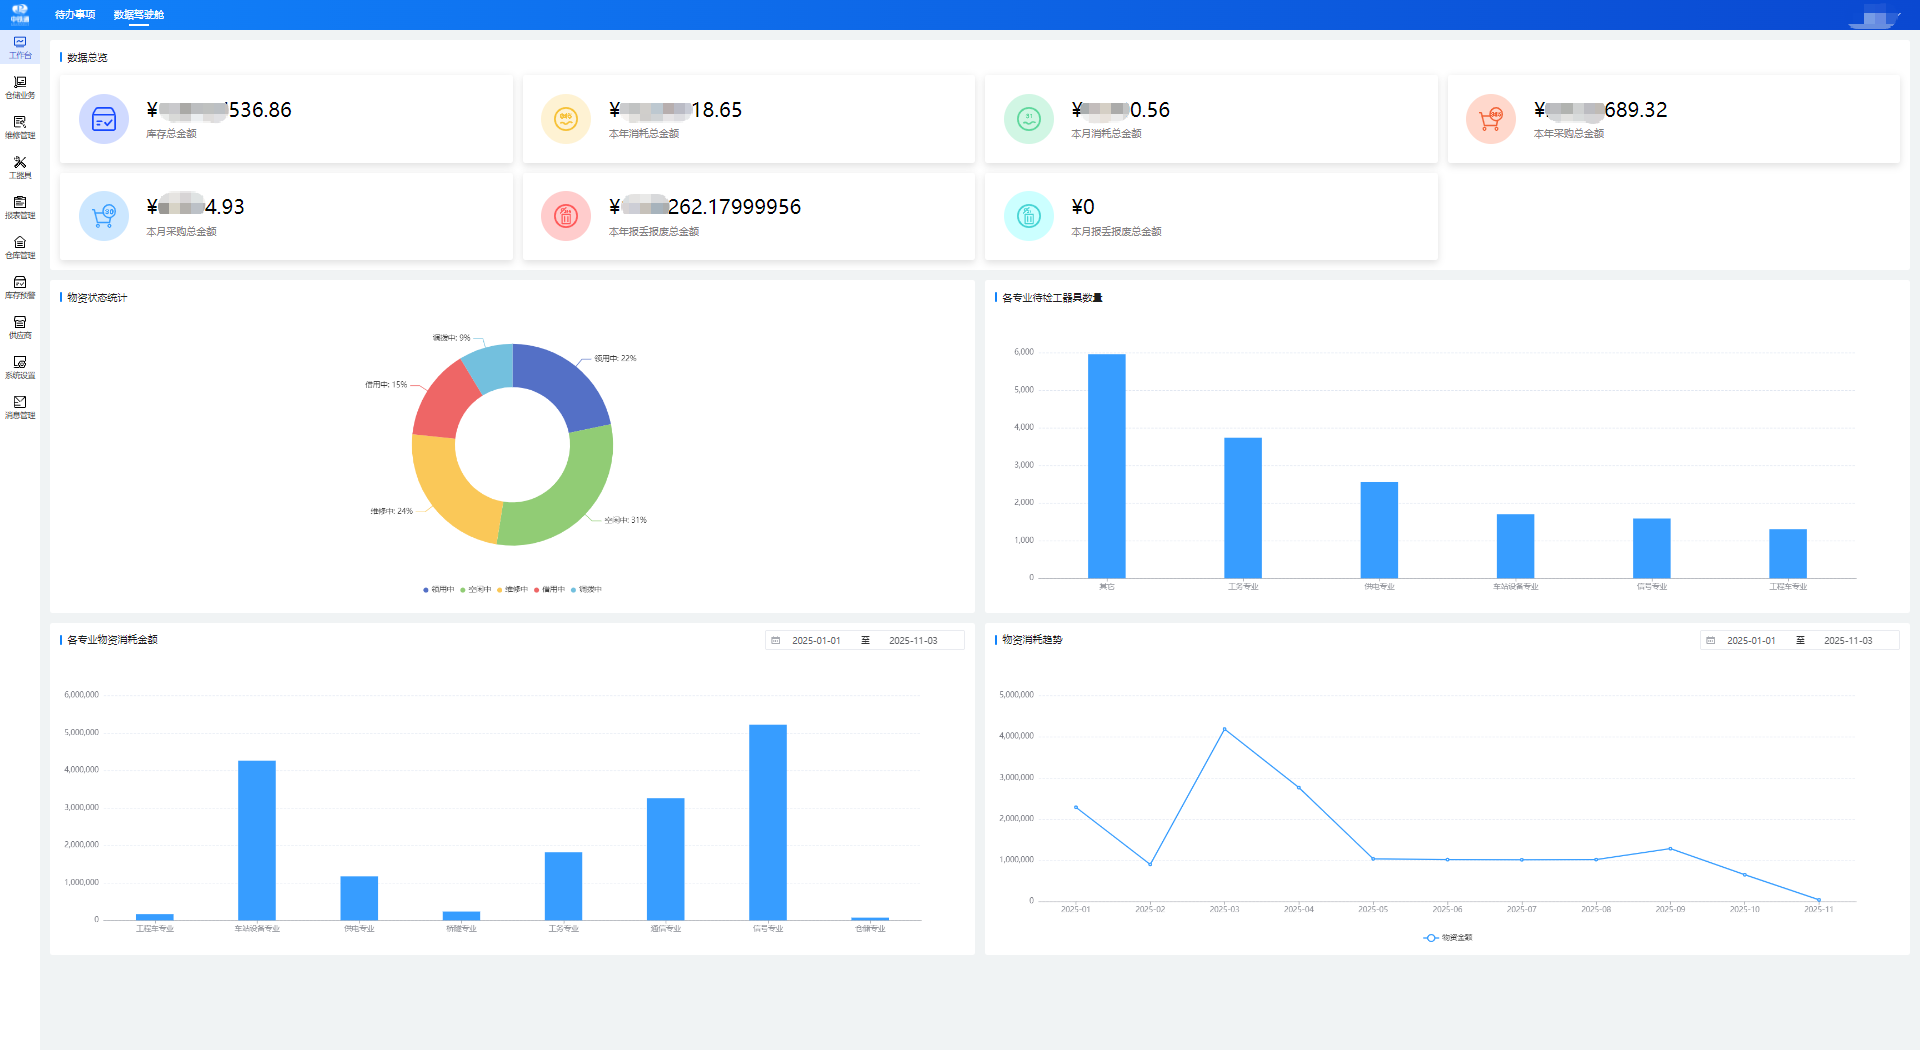Toggle 领用中 legend item in pie chart
Viewport: 1920px width, 1050px height.
pyautogui.click(x=439, y=590)
